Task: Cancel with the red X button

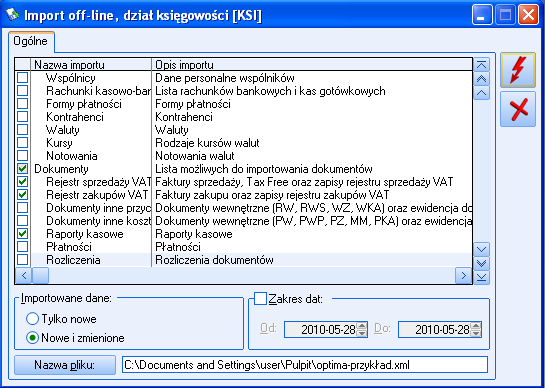Action: pos(518,109)
